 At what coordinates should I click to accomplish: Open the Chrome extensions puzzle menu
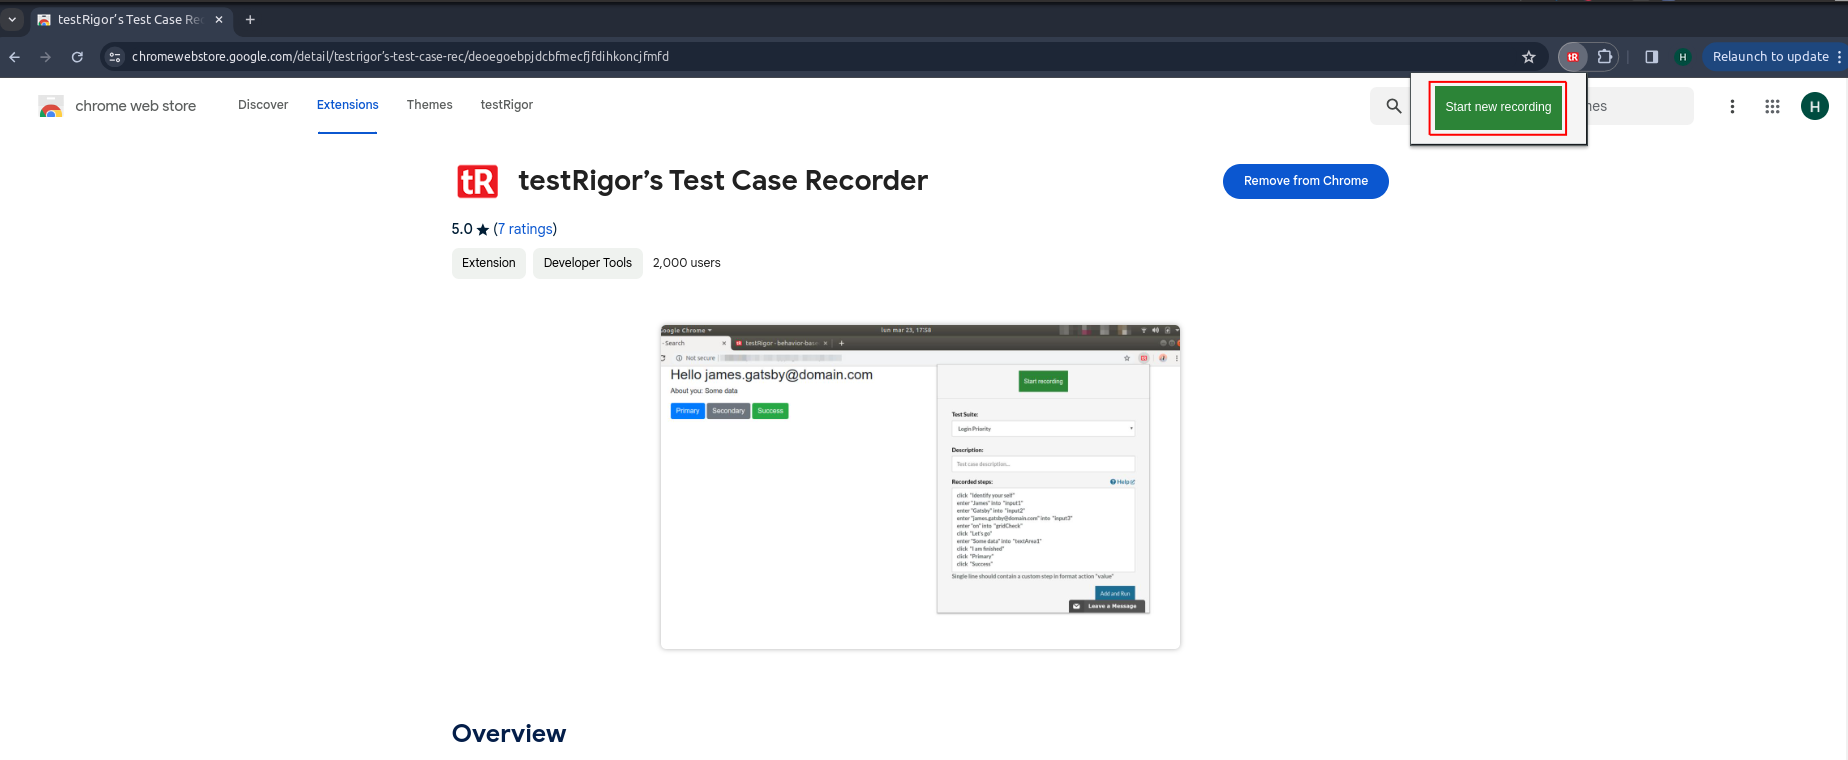click(1604, 57)
